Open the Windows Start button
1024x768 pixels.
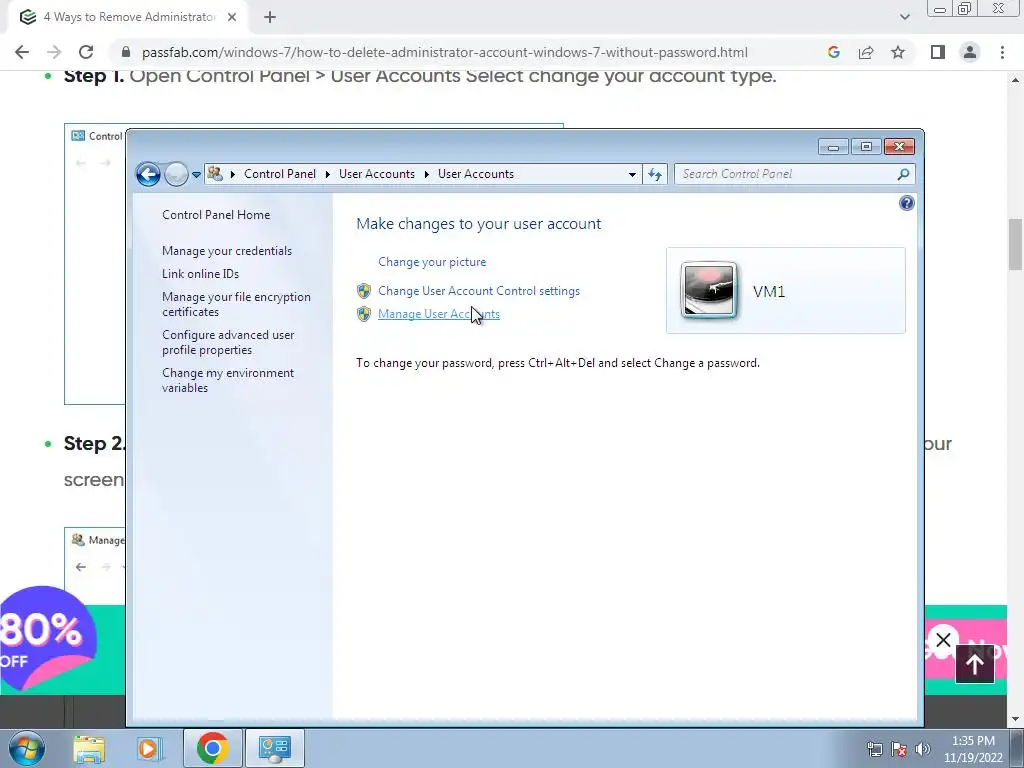[26, 748]
